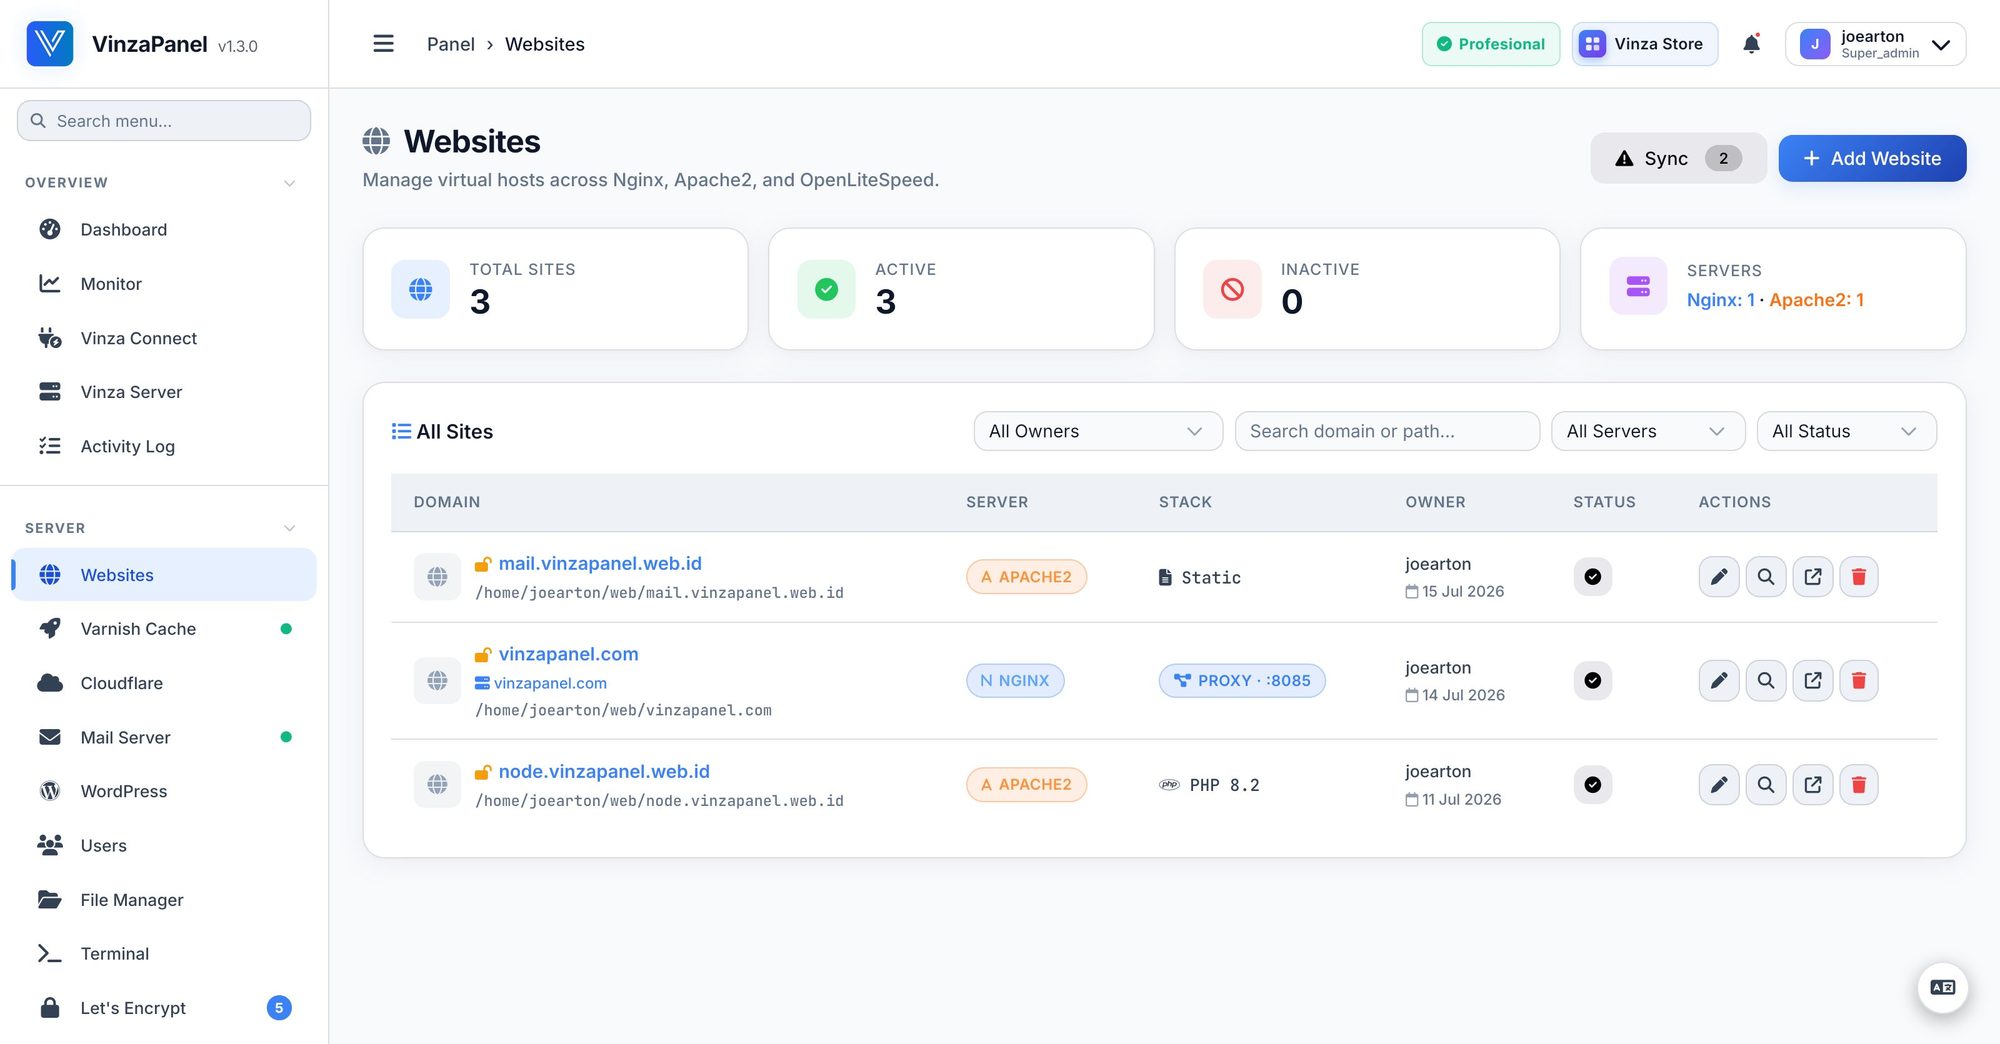Open Vinza Connect in the sidebar
The width and height of the screenshot is (2000, 1044).
point(164,338)
